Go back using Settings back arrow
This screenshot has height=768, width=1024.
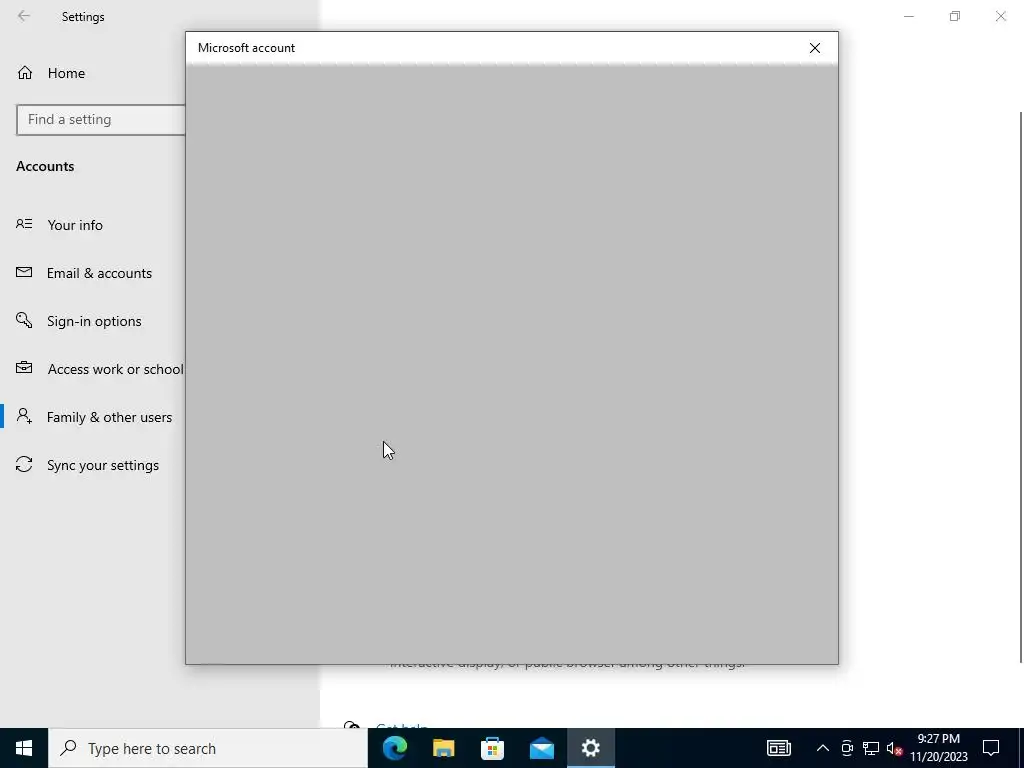[24, 16]
